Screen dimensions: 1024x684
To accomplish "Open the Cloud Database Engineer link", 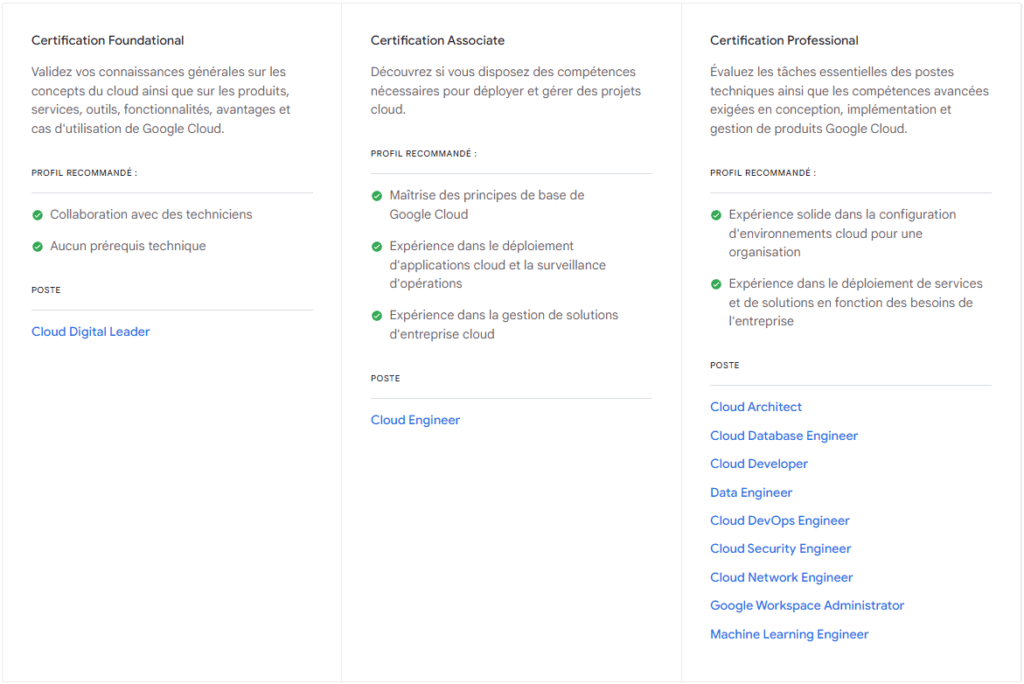I will click(x=783, y=435).
